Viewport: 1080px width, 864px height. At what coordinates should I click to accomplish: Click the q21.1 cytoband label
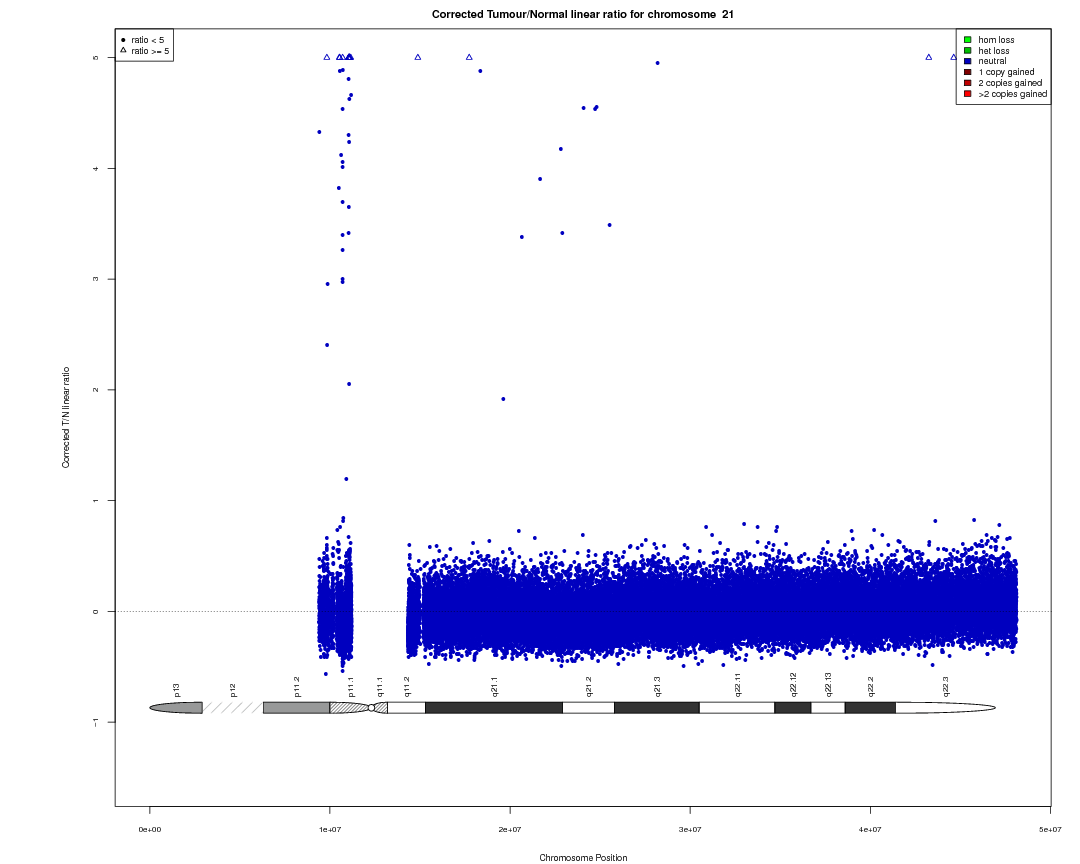[x=494, y=687]
